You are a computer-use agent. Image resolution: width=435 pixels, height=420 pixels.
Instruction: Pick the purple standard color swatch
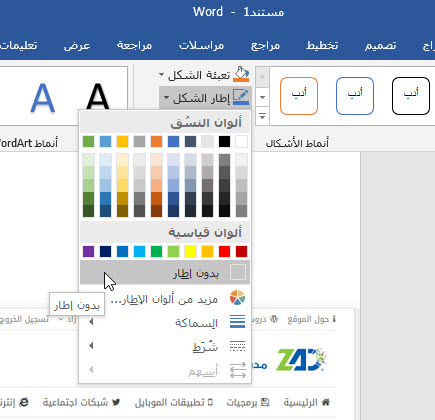(88, 252)
